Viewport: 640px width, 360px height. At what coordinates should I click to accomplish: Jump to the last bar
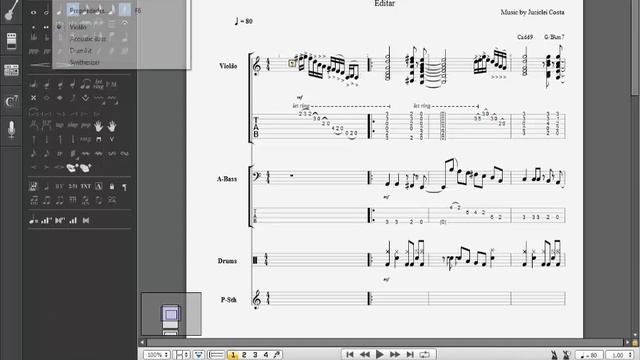(x=410, y=355)
